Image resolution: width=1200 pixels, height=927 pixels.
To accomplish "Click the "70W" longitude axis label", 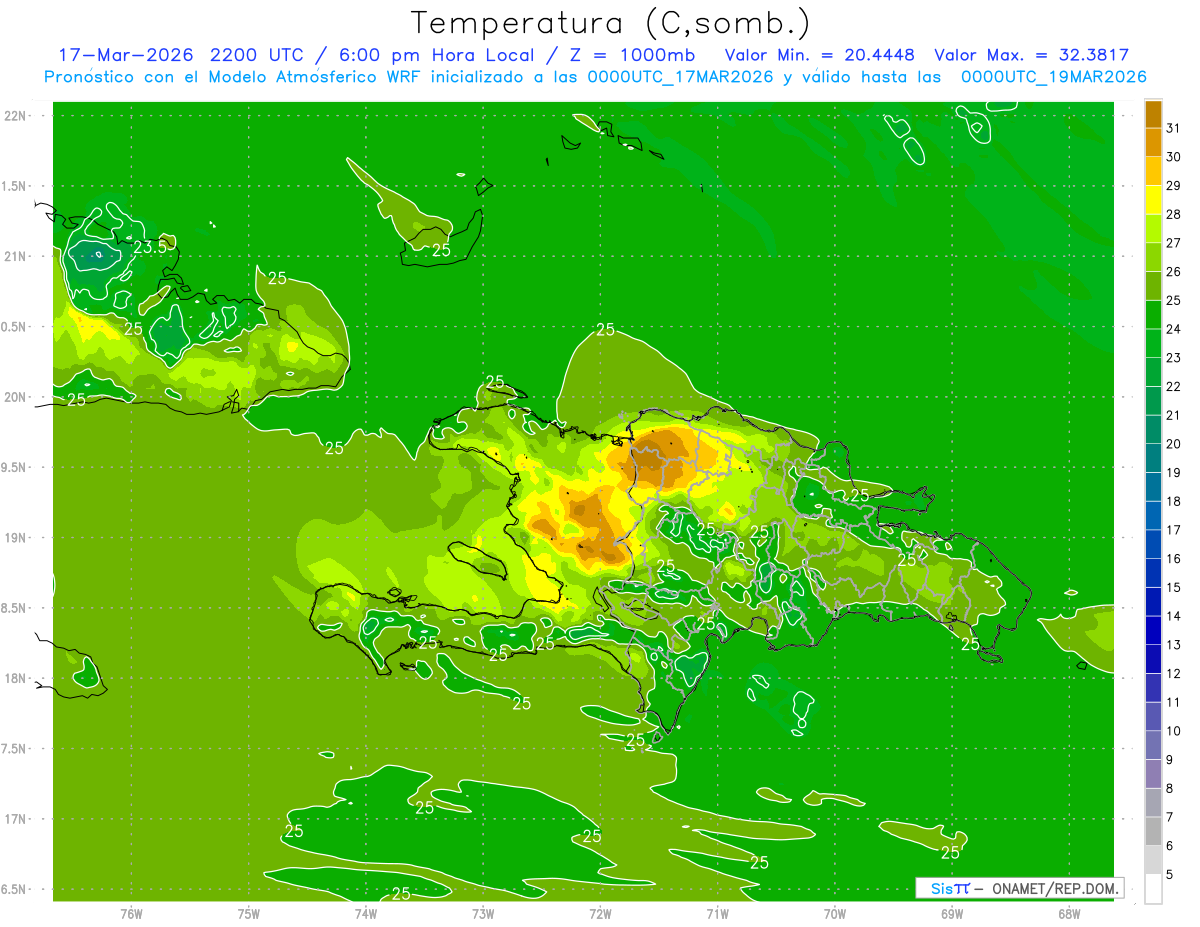I will pyautogui.click(x=835, y=914).
